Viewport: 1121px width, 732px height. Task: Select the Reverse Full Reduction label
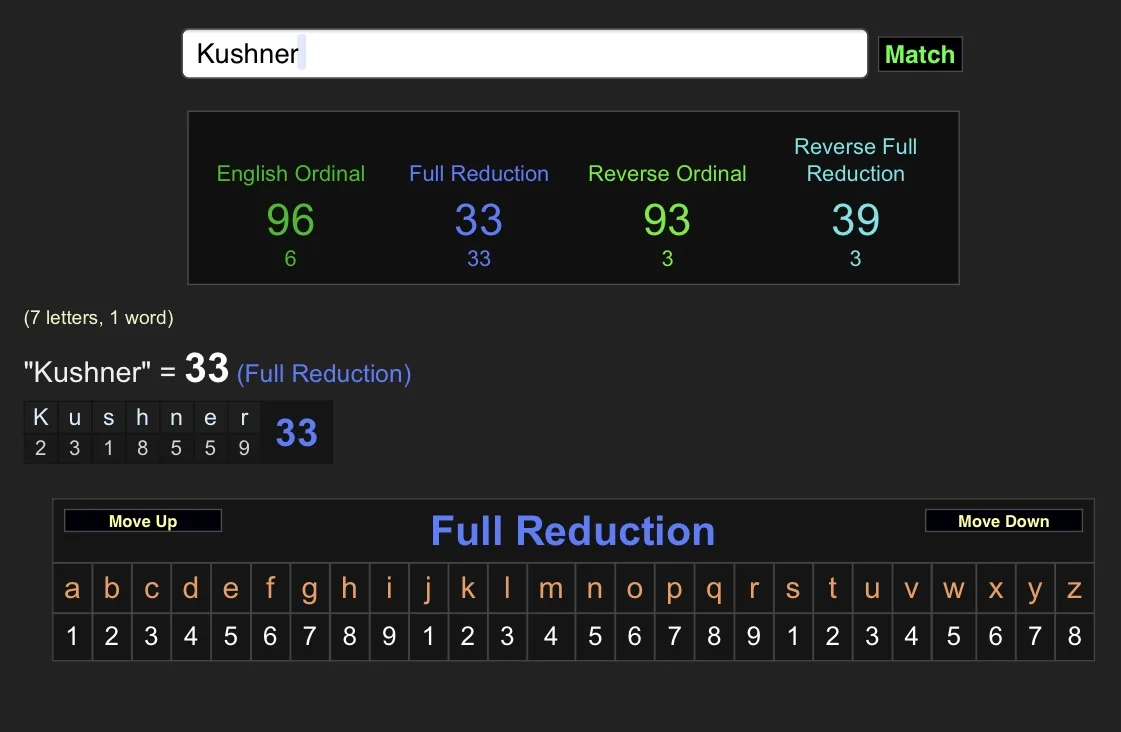coord(856,160)
